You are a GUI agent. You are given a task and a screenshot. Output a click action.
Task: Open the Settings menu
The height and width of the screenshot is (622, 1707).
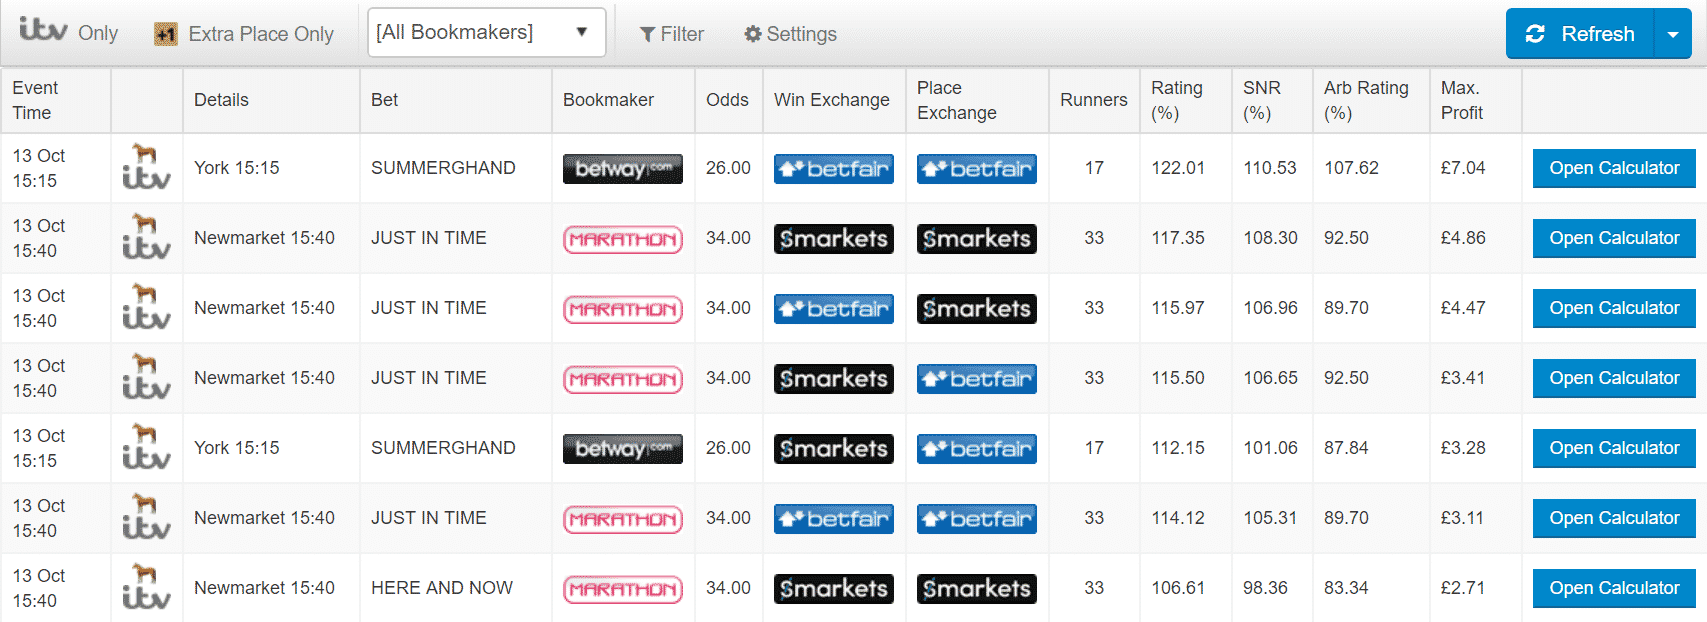(x=789, y=33)
